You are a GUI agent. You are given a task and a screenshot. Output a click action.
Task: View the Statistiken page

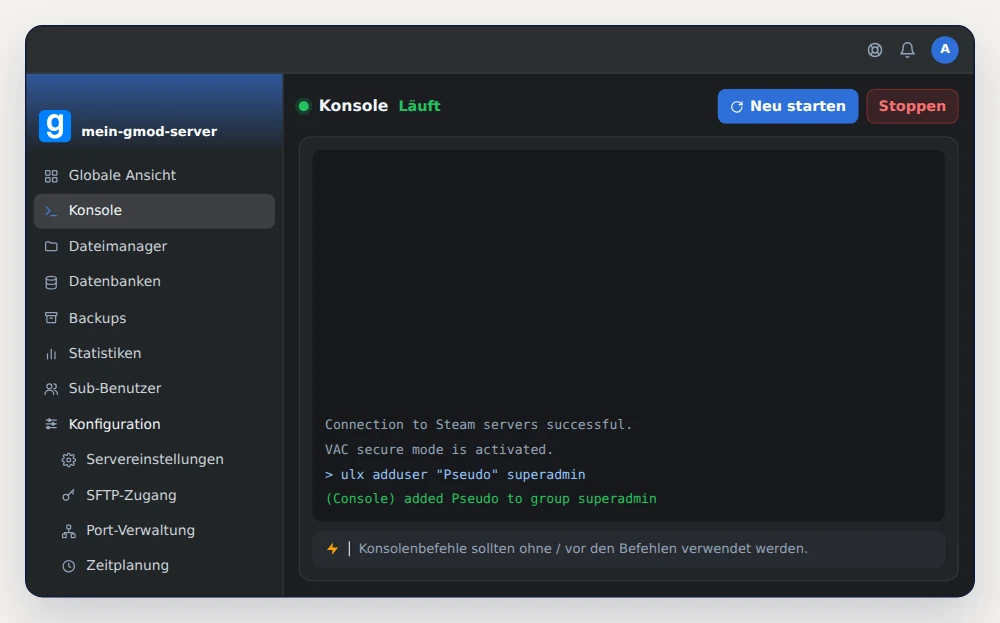(154, 353)
